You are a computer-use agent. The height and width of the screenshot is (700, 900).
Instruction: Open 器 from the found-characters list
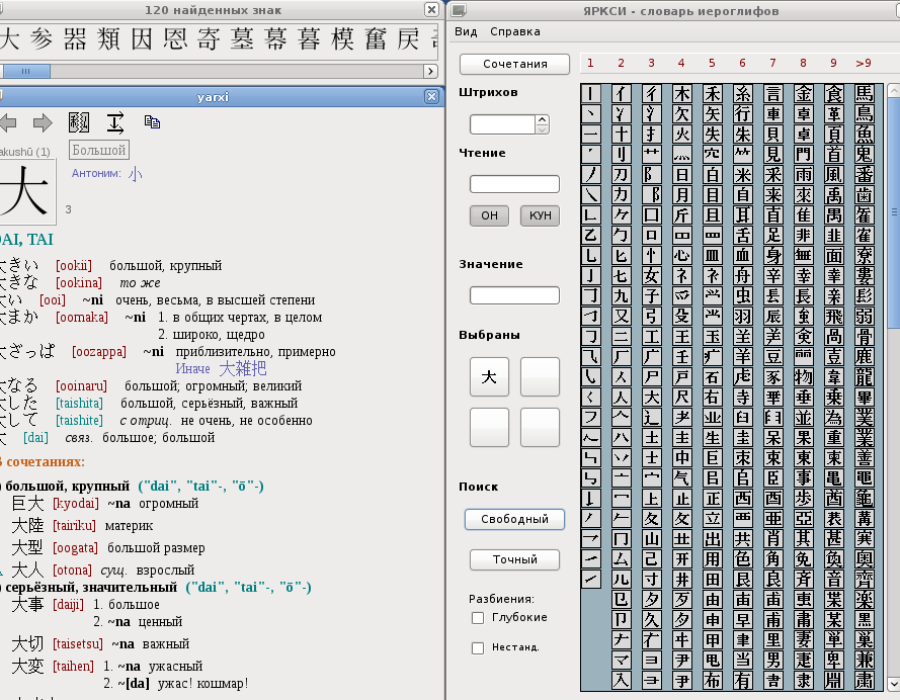[75, 39]
